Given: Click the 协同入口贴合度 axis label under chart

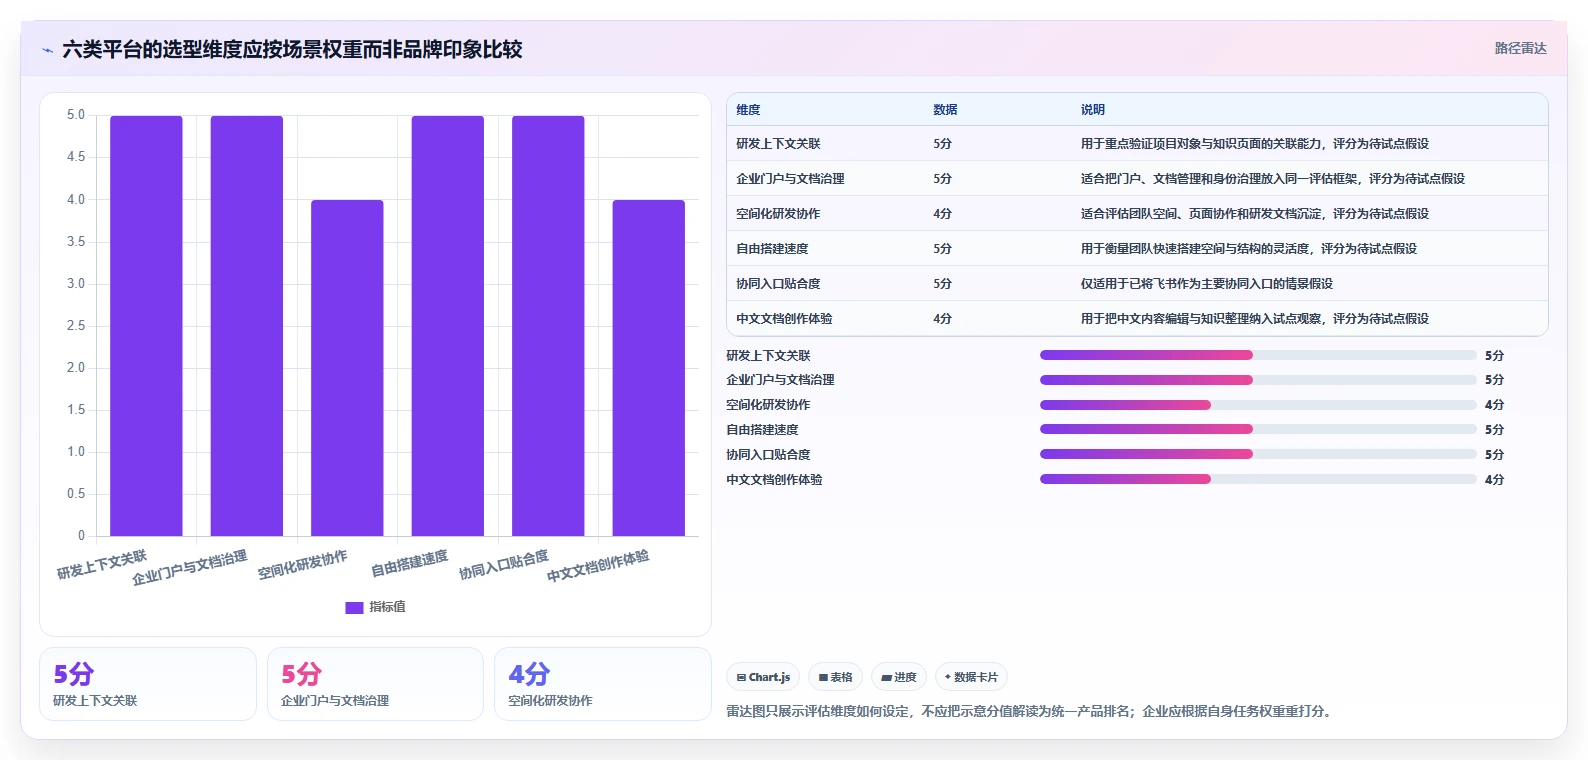Looking at the screenshot, I should (x=503, y=565).
